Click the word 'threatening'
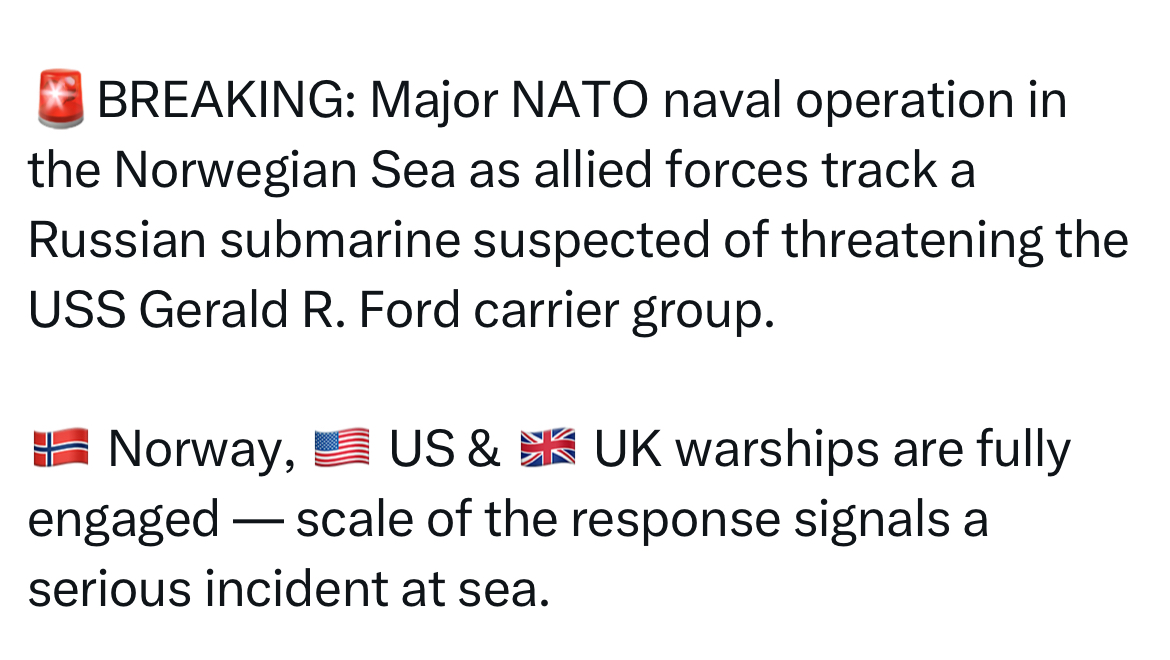Screen dimensions: 1170x660 (912, 242)
